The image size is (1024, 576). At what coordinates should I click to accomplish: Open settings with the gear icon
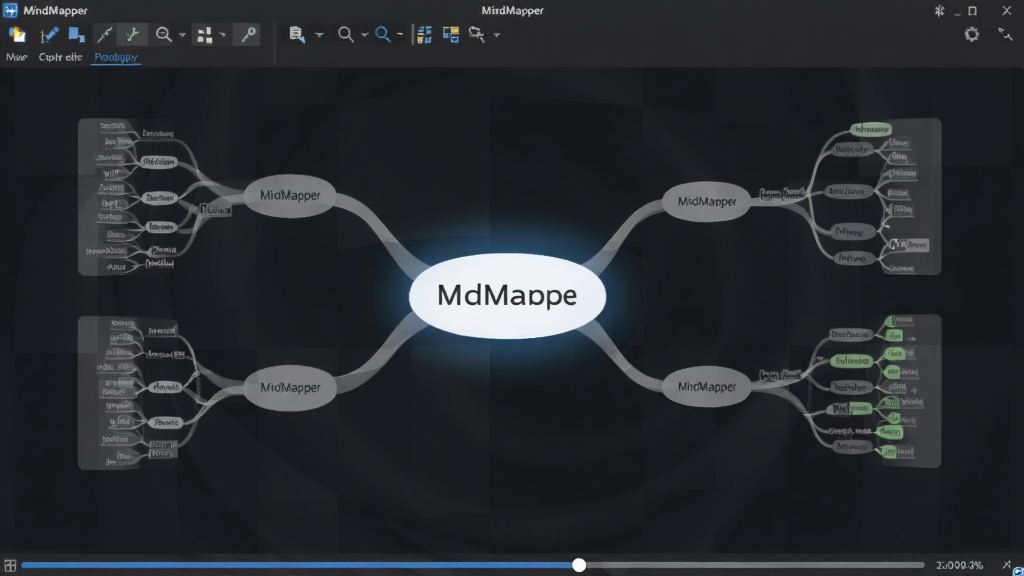pos(972,35)
